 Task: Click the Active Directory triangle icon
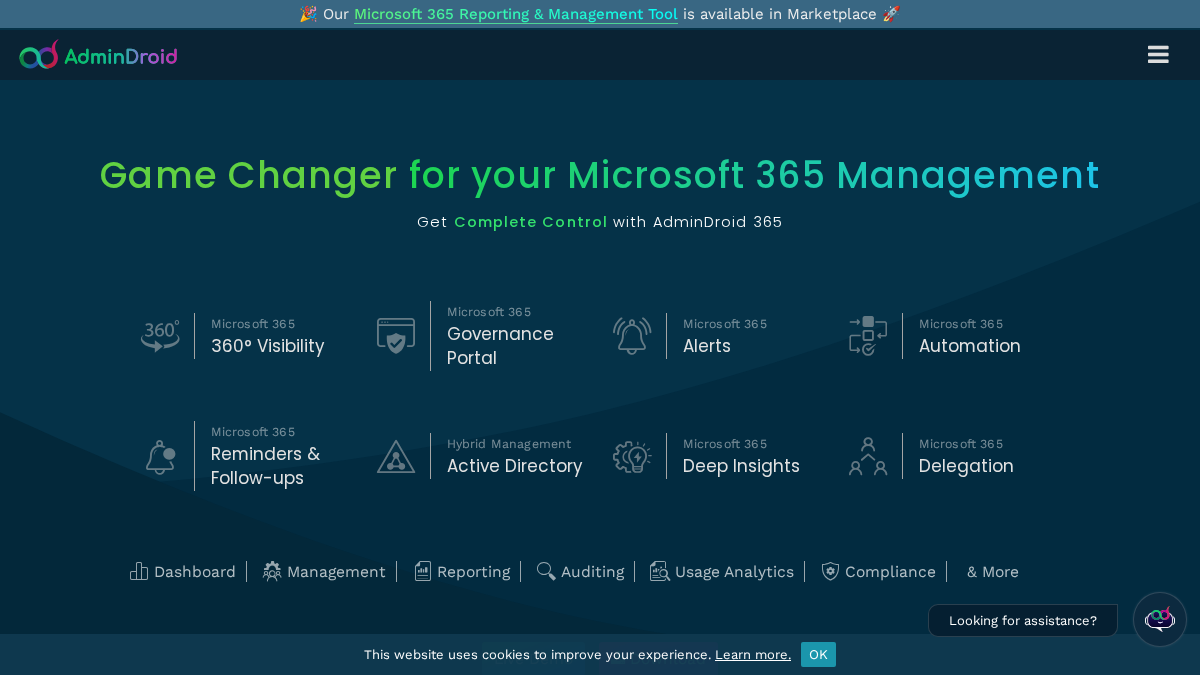(396, 456)
